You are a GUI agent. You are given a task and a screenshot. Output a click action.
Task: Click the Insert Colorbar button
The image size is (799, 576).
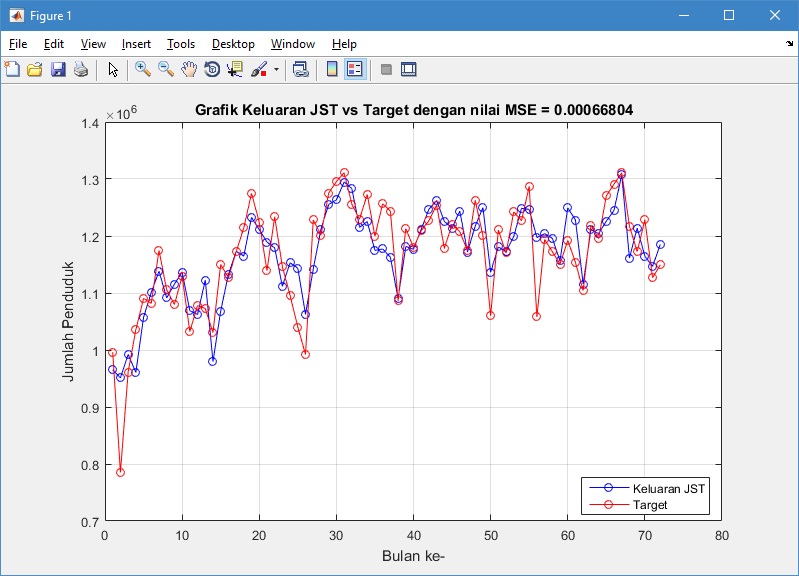coord(332,69)
